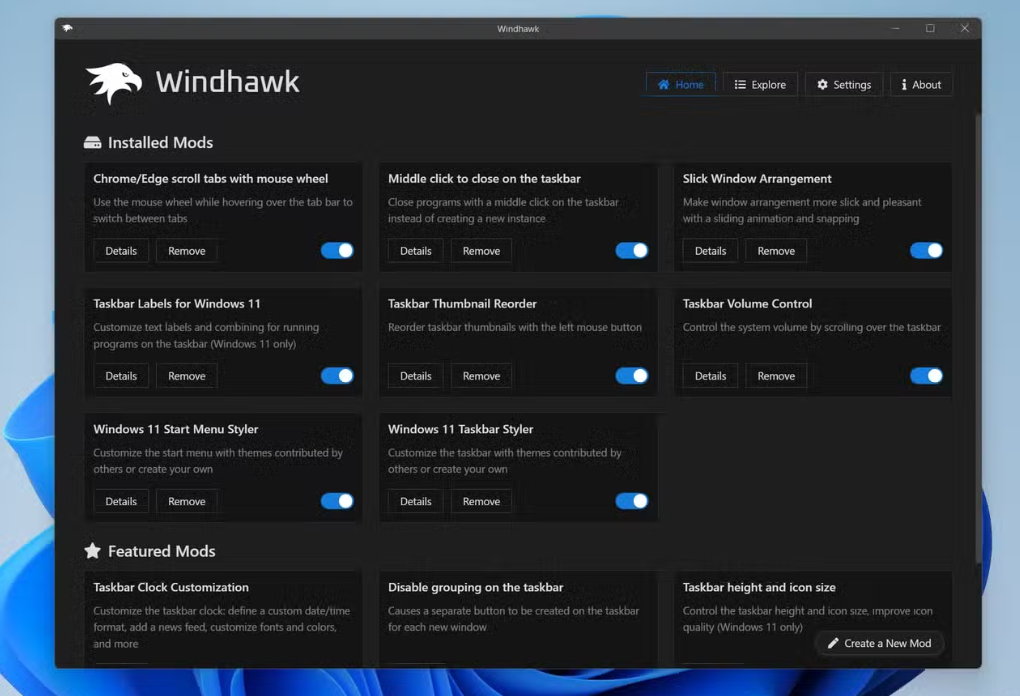Click the Installed Mods drive icon

[93, 143]
